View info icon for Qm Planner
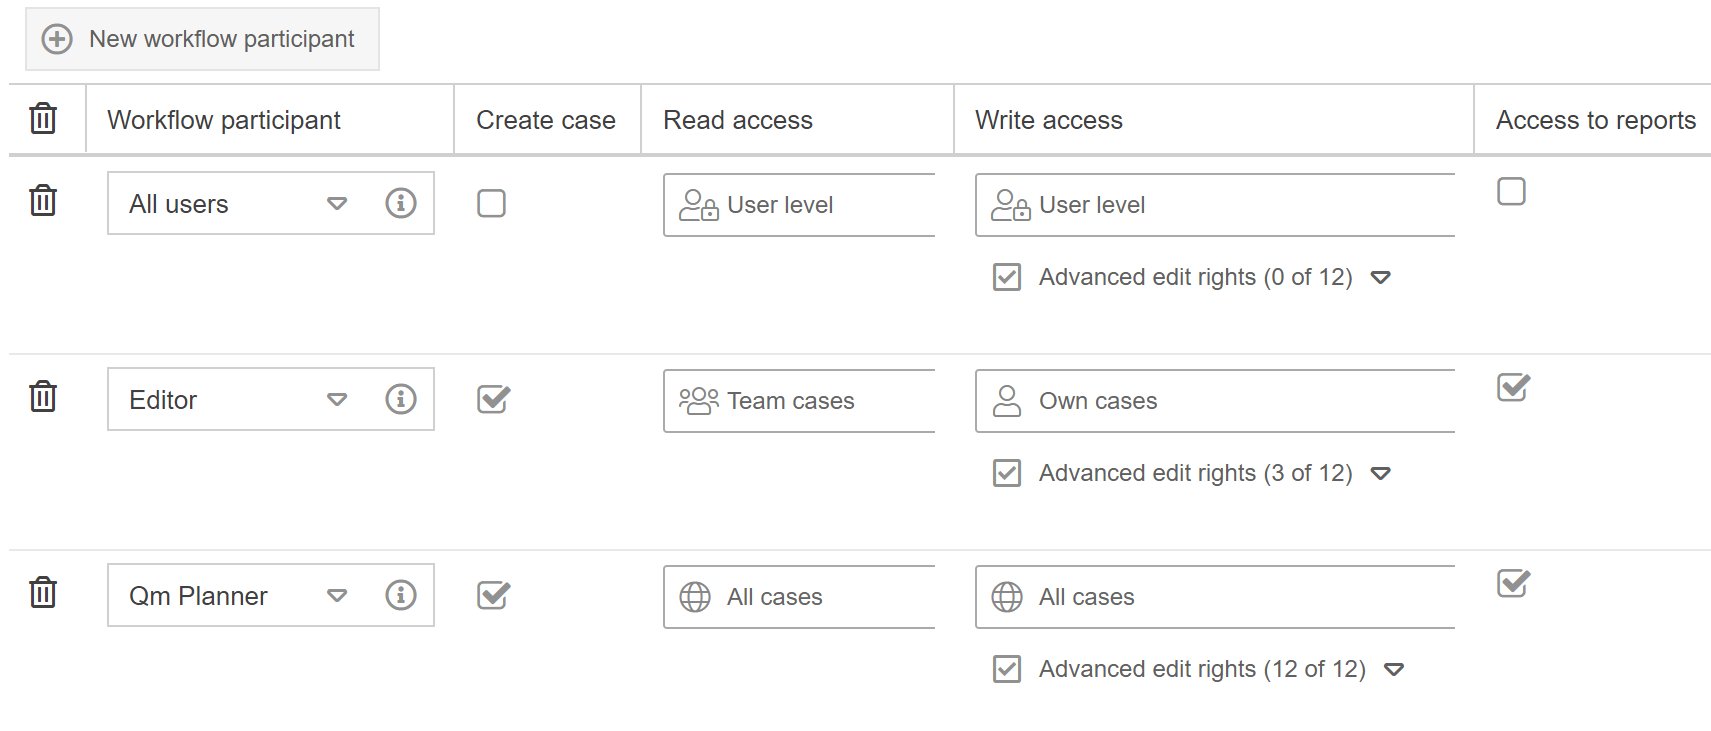 click(x=401, y=595)
